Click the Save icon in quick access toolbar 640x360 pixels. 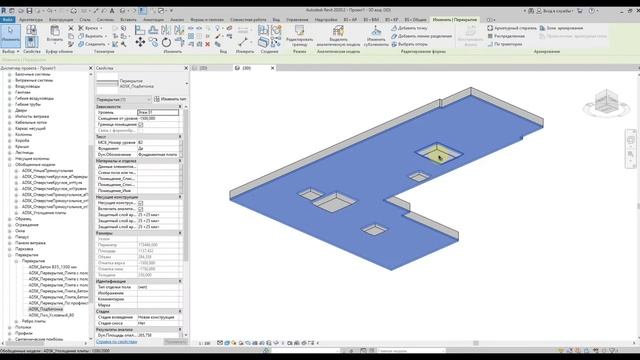[29, 11]
